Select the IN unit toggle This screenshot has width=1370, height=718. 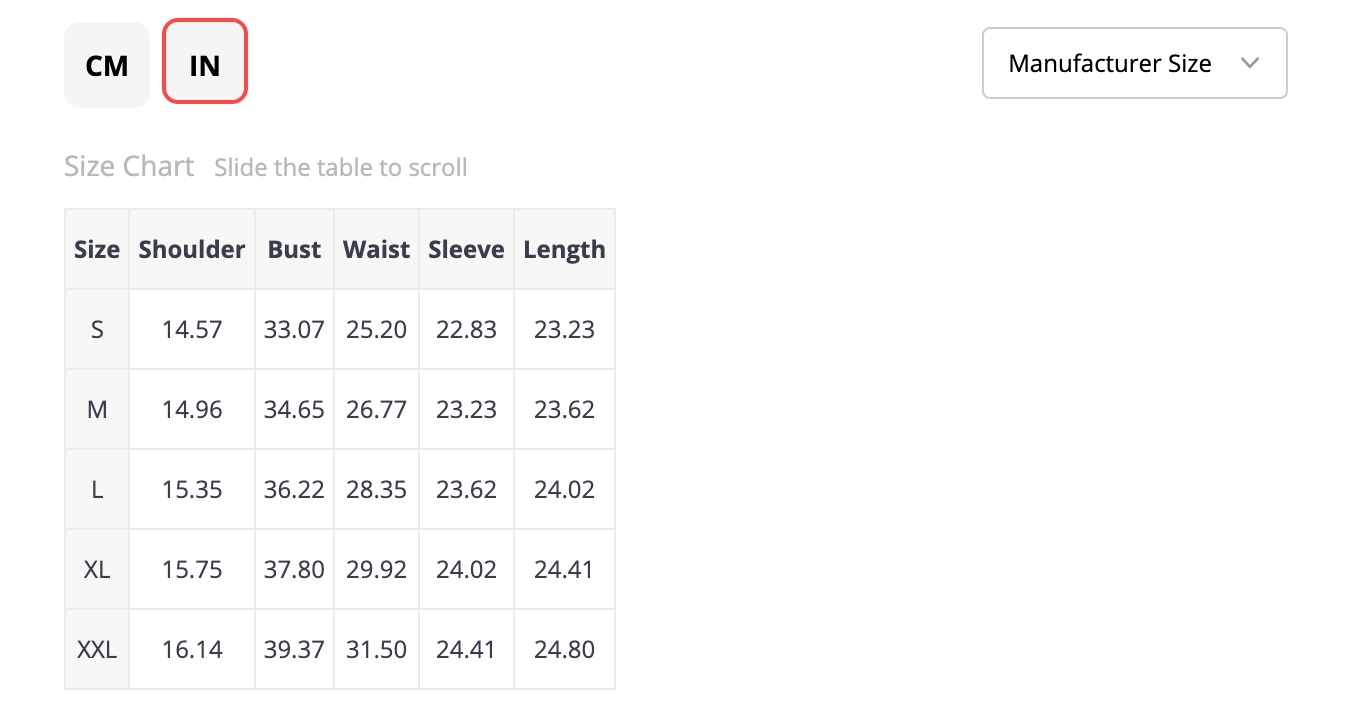click(205, 65)
